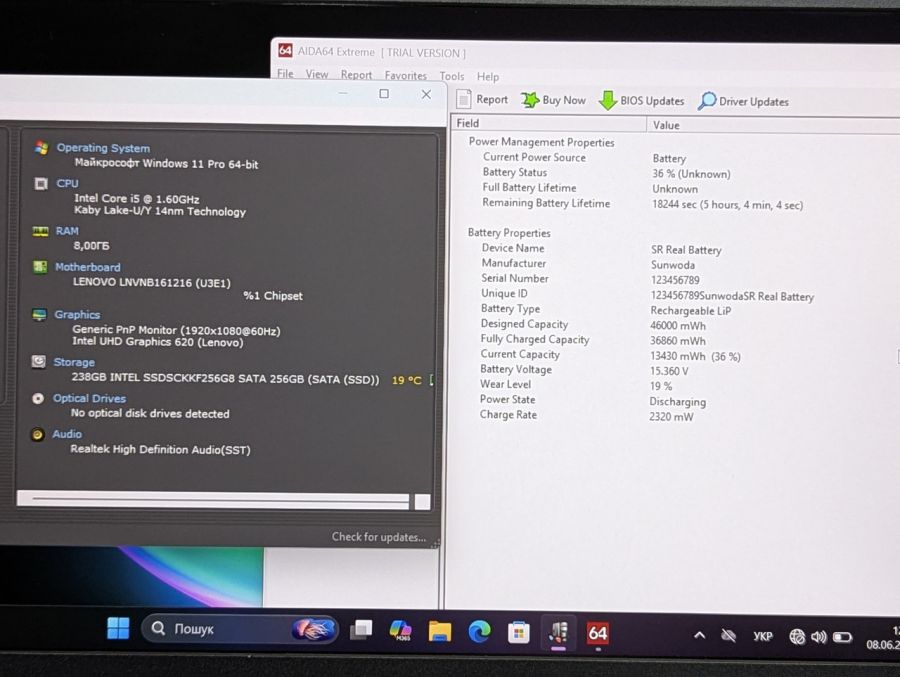The width and height of the screenshot is (900, 677).
Task: Open the File menu in AIDA64
Action: point(285,73)
